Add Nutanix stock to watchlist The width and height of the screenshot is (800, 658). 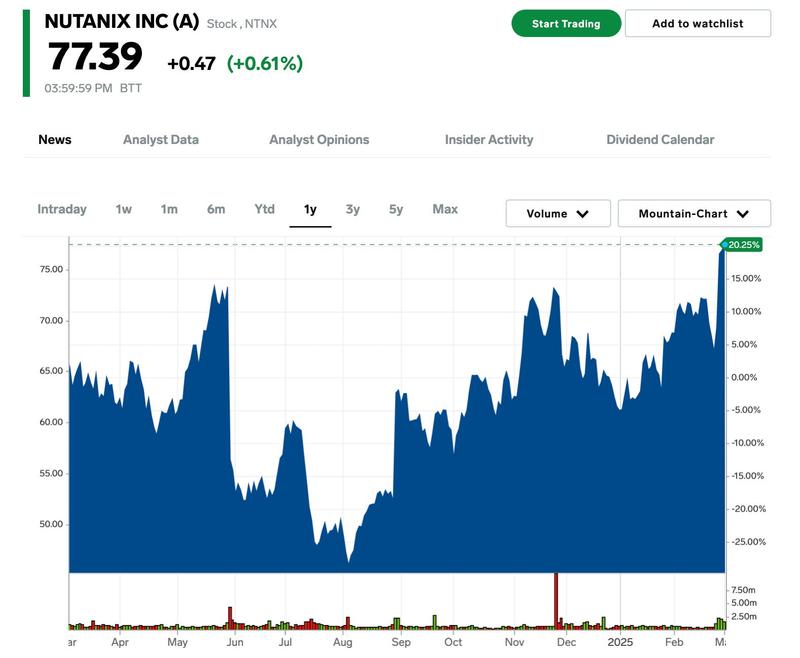697,23
